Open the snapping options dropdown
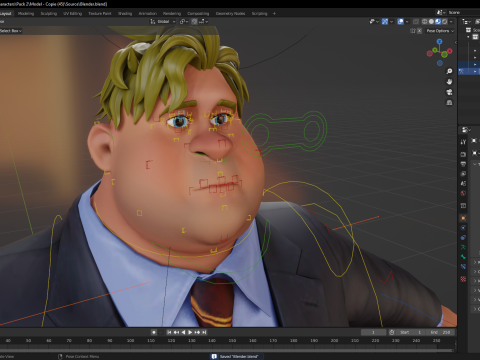 pos(203,21)
